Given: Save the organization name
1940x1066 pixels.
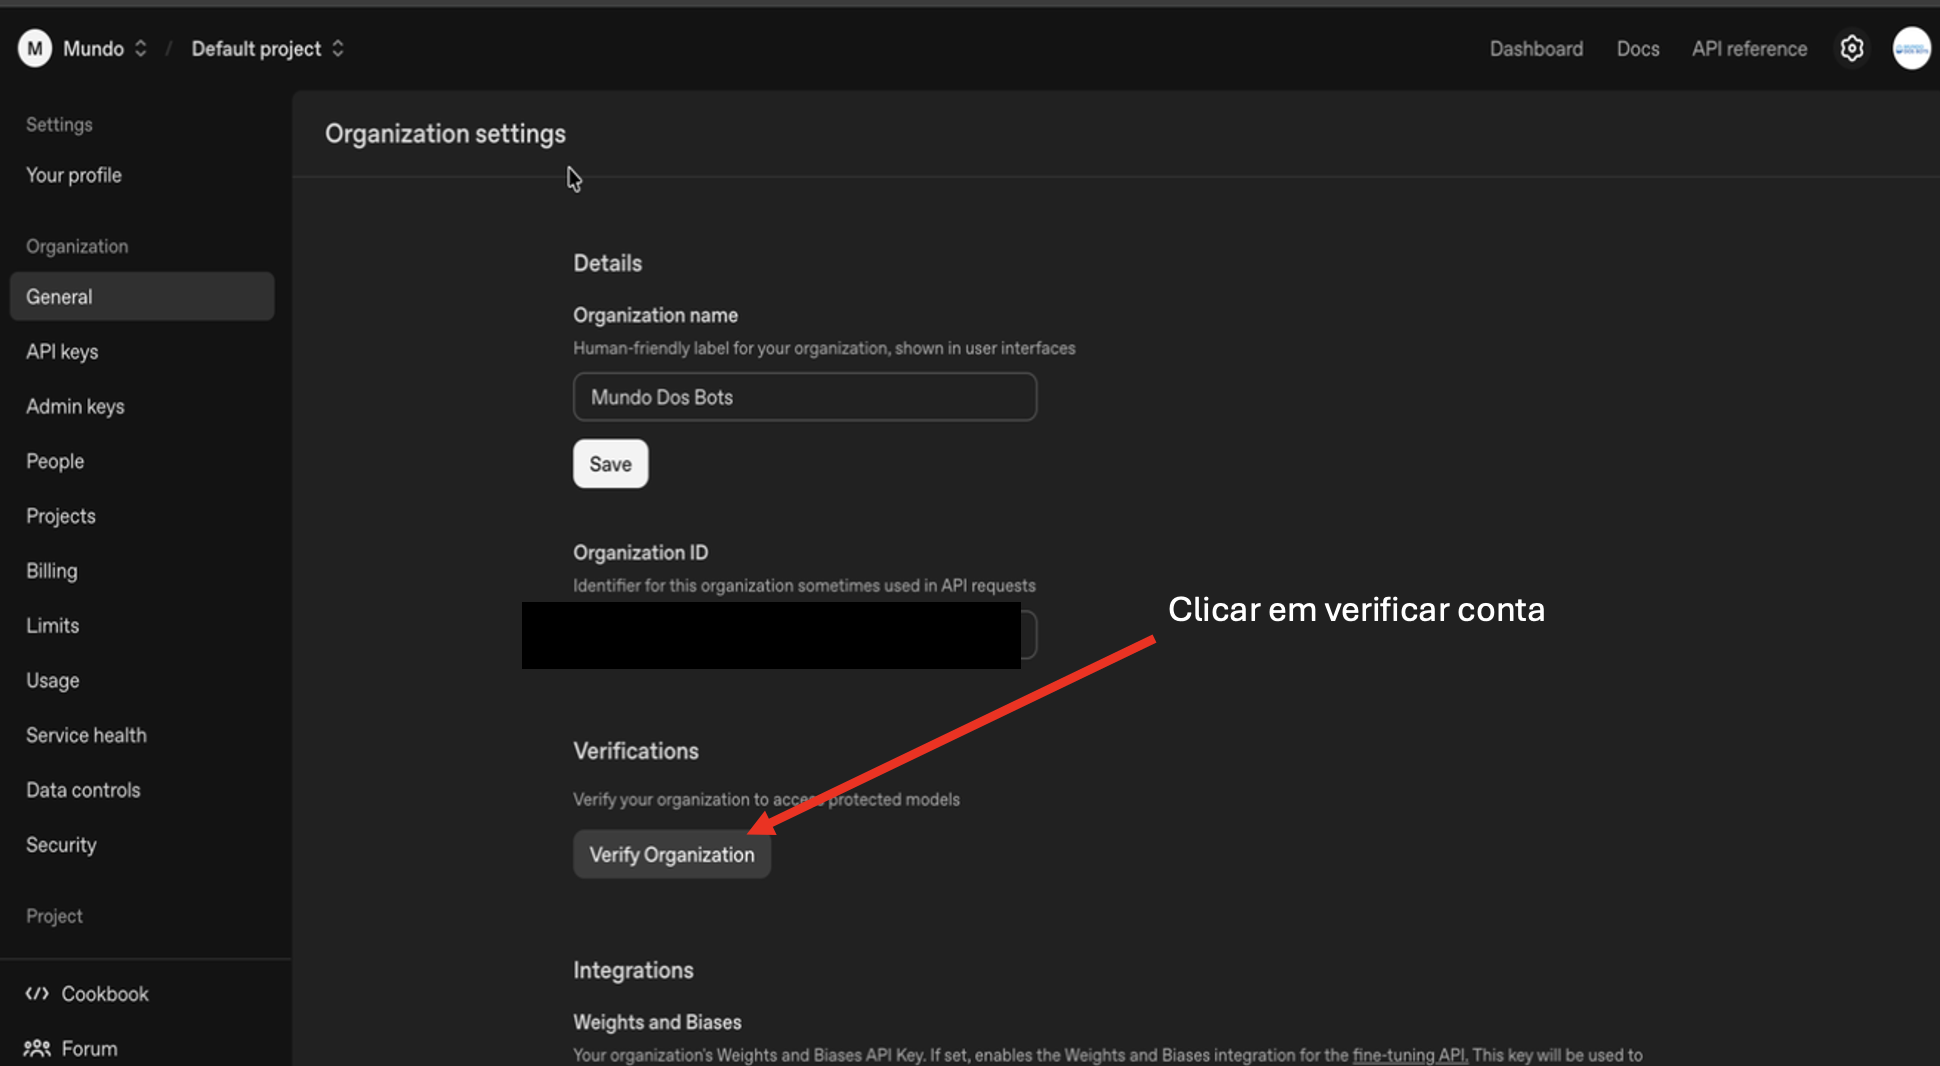Looking at the screenshot, I should [x=610, y=464].
